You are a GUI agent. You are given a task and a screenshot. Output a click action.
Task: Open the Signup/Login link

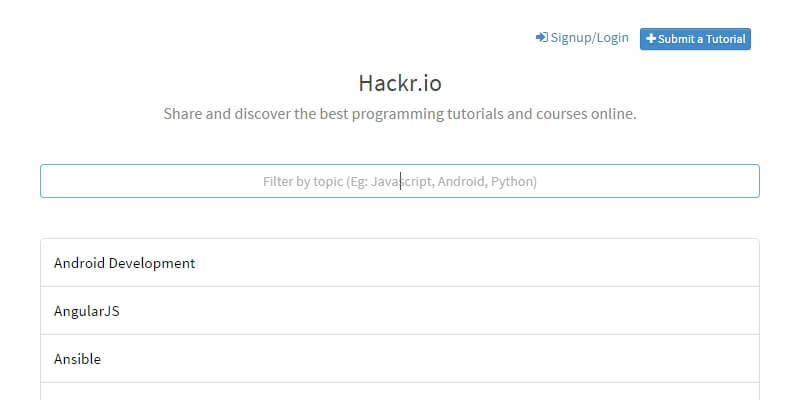[583, 38]
